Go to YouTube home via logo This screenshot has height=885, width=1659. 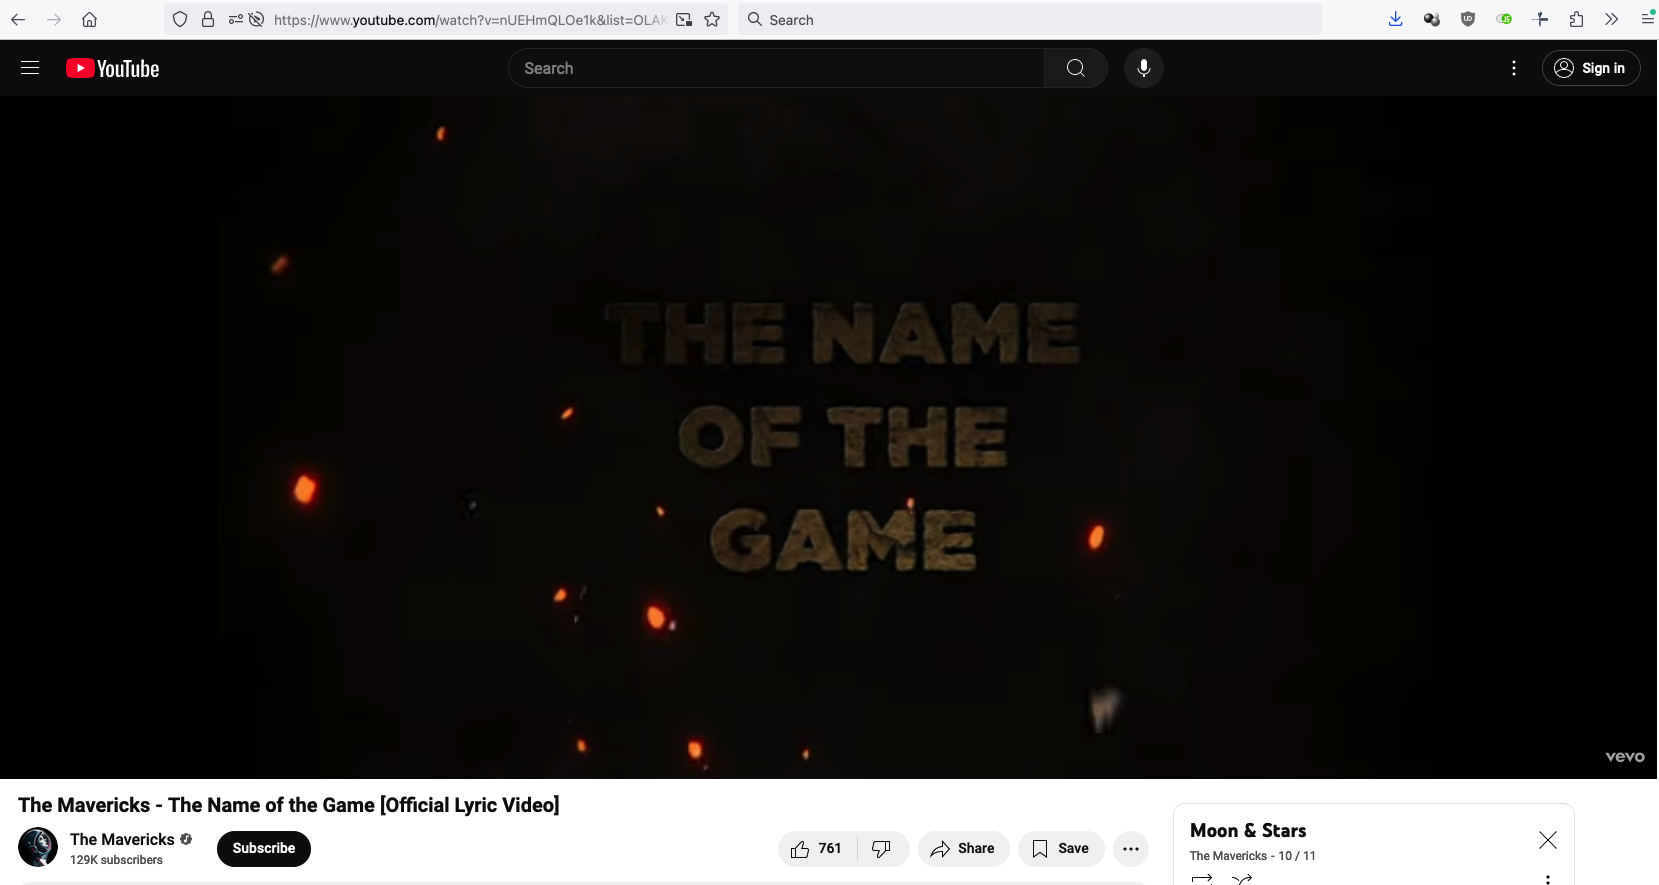[113, 68]
